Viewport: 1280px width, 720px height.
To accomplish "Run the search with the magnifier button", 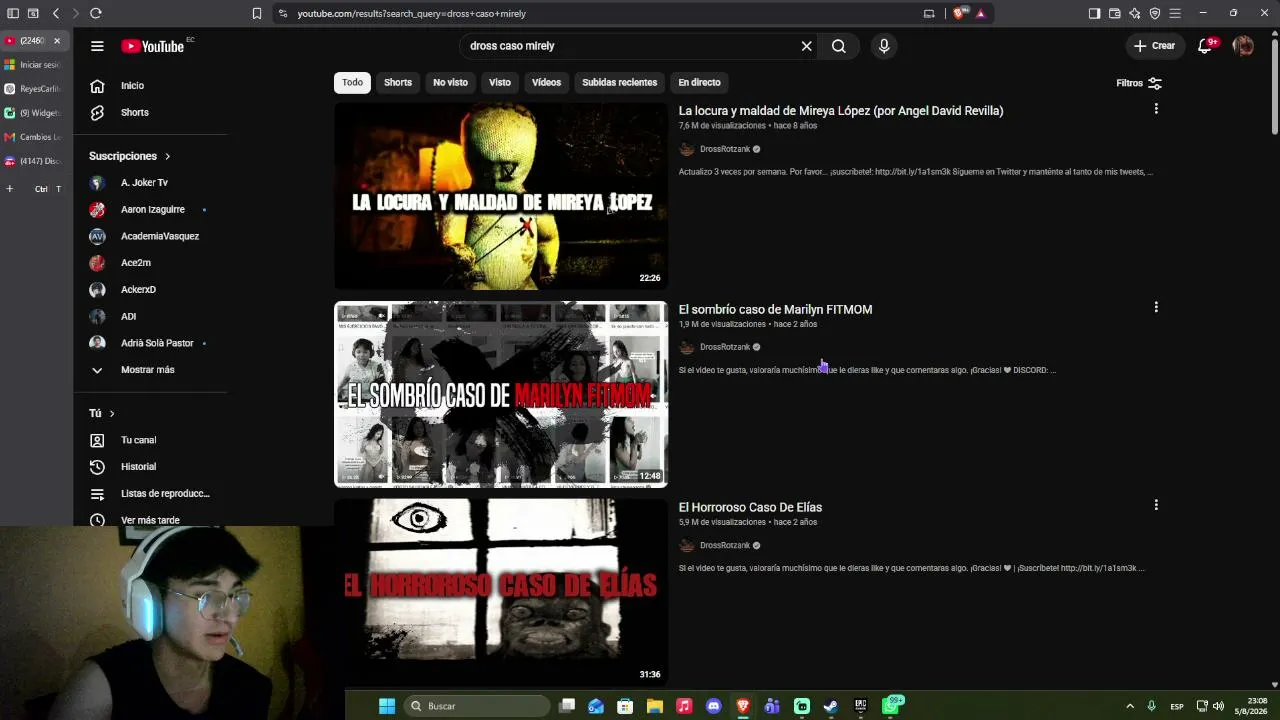I will tap(839, 46).
